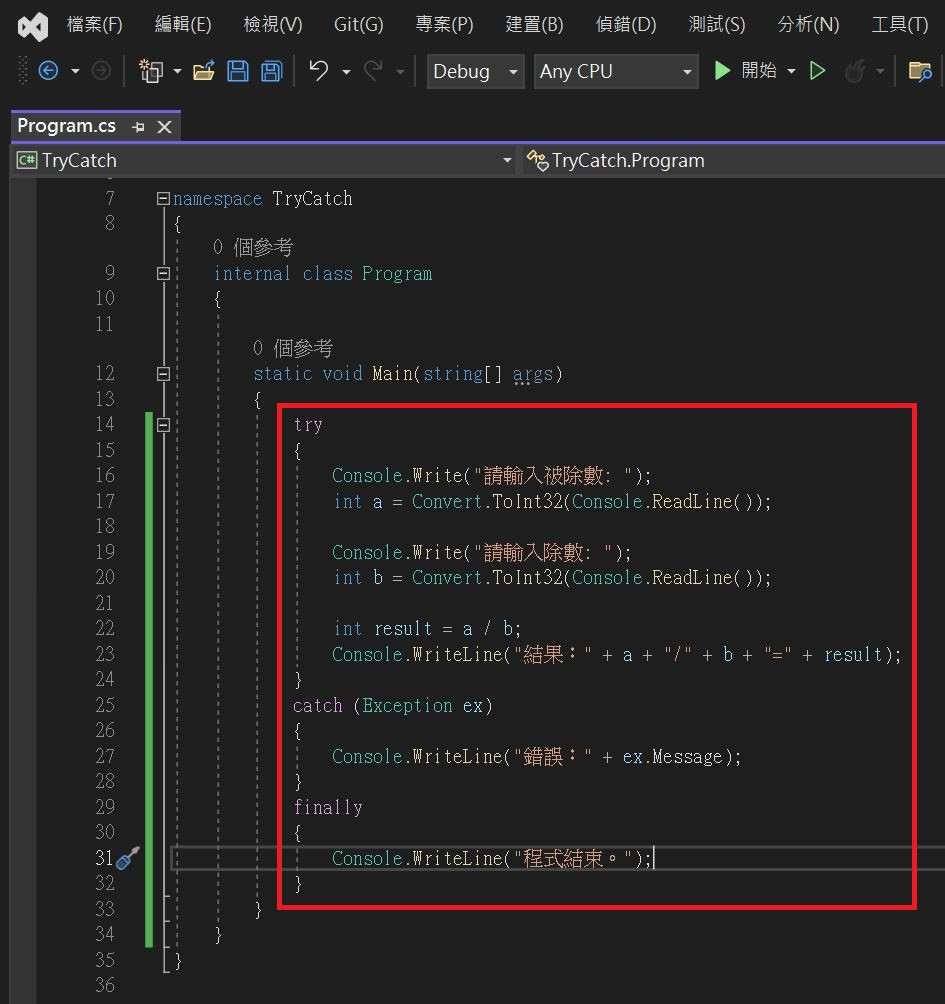Viewport: 945px width, 1004px height.
Task: Click the "程式結束。" string
Action: pyautogui.click(x=573, y=859)
